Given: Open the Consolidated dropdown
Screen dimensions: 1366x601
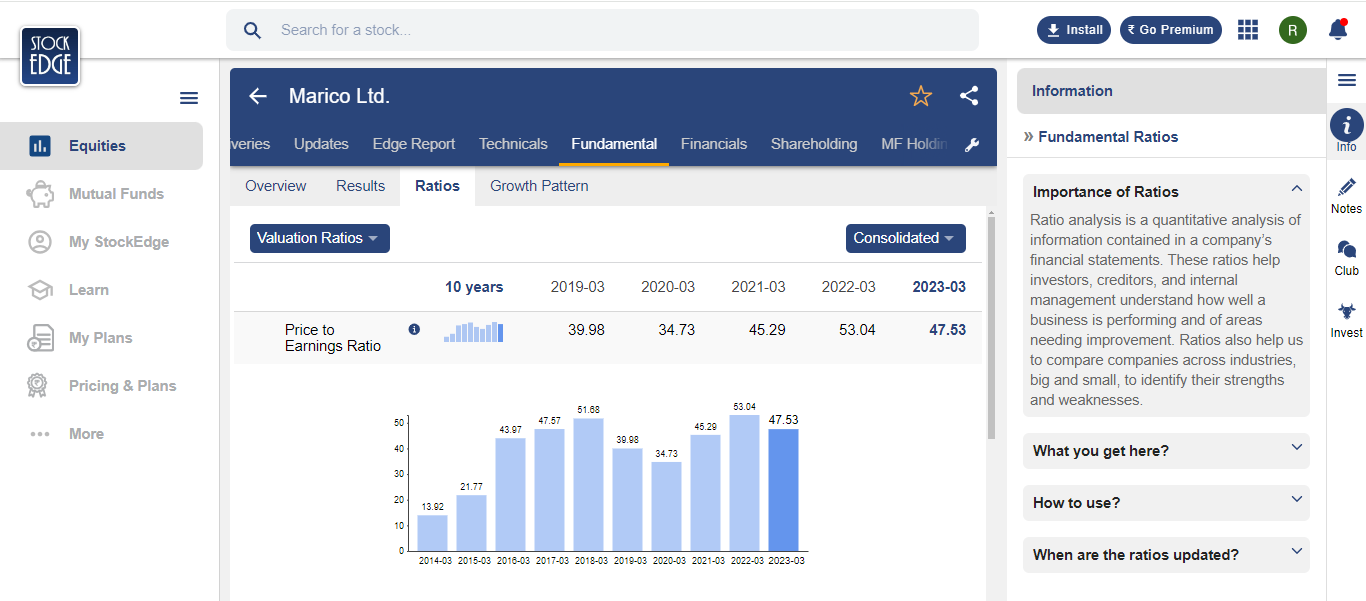Looking at the screenshot, I should (x=906, y=238).
